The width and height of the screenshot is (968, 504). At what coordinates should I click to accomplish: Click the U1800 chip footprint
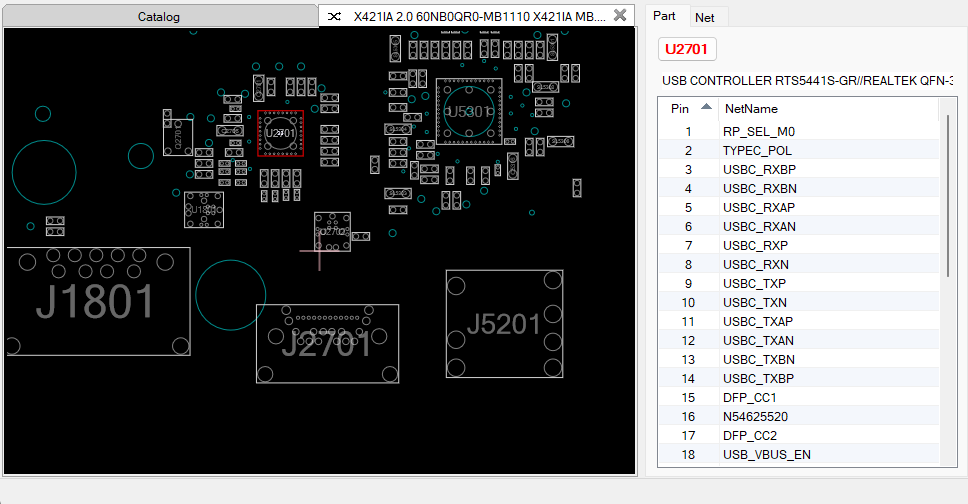[204, 209]
